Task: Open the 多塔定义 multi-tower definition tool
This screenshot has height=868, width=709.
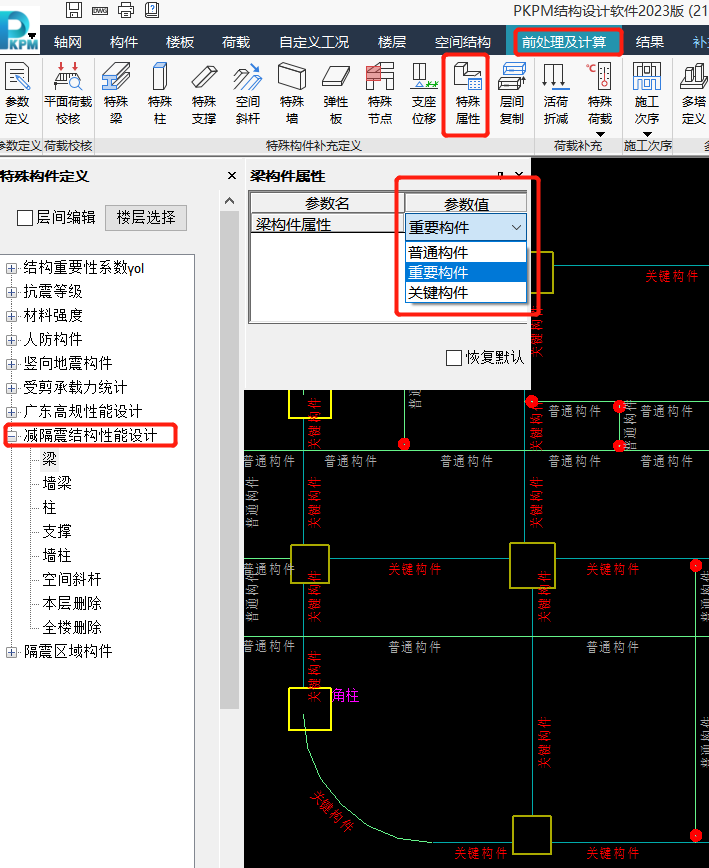Action: [x=694, y=94]
